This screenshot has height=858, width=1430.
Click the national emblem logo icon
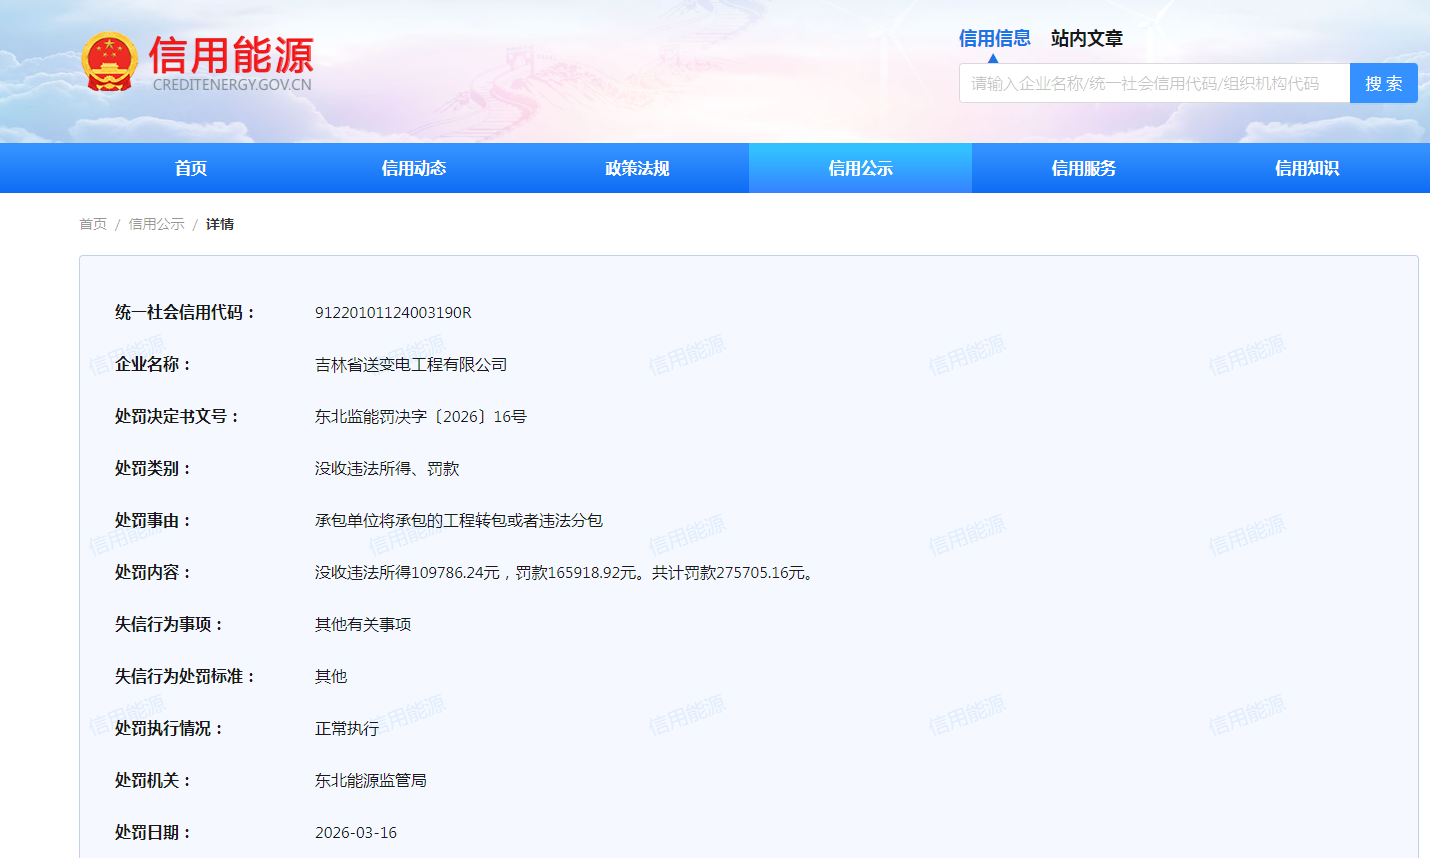[x=109, y=62]
